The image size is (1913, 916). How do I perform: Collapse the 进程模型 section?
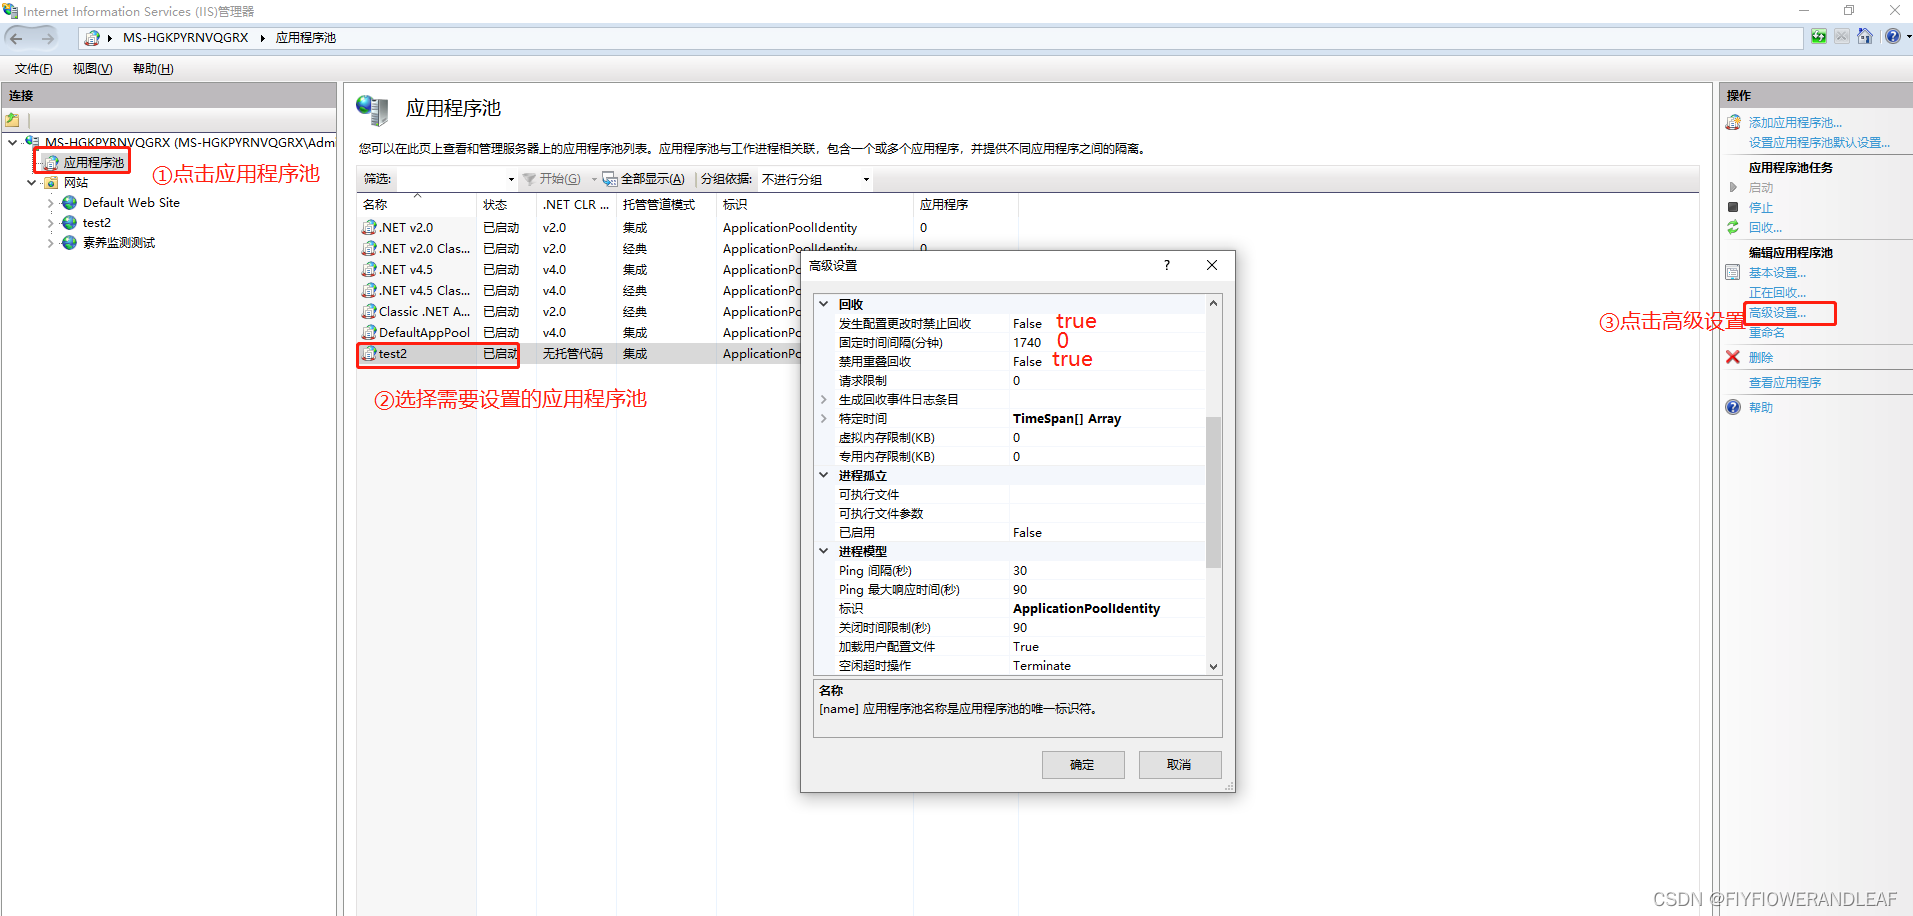(824, 551)
